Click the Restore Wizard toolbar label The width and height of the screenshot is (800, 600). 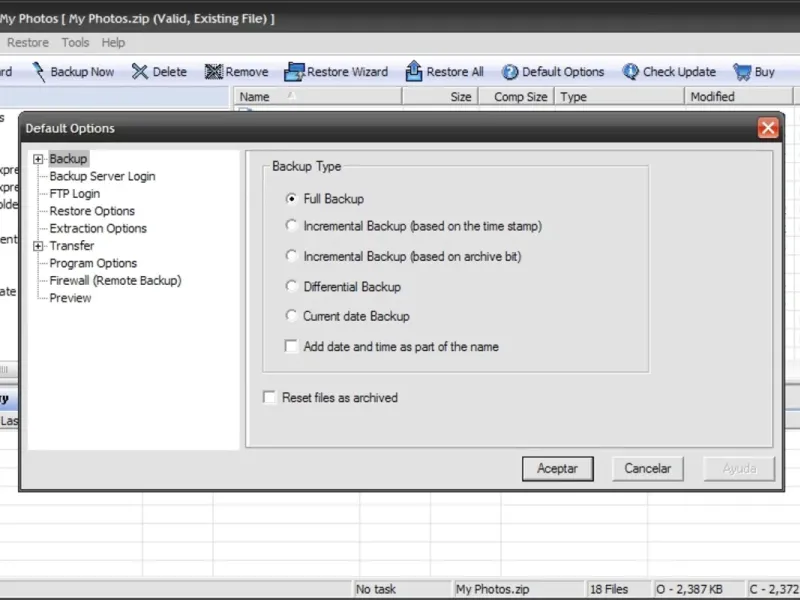coord(347,72)
